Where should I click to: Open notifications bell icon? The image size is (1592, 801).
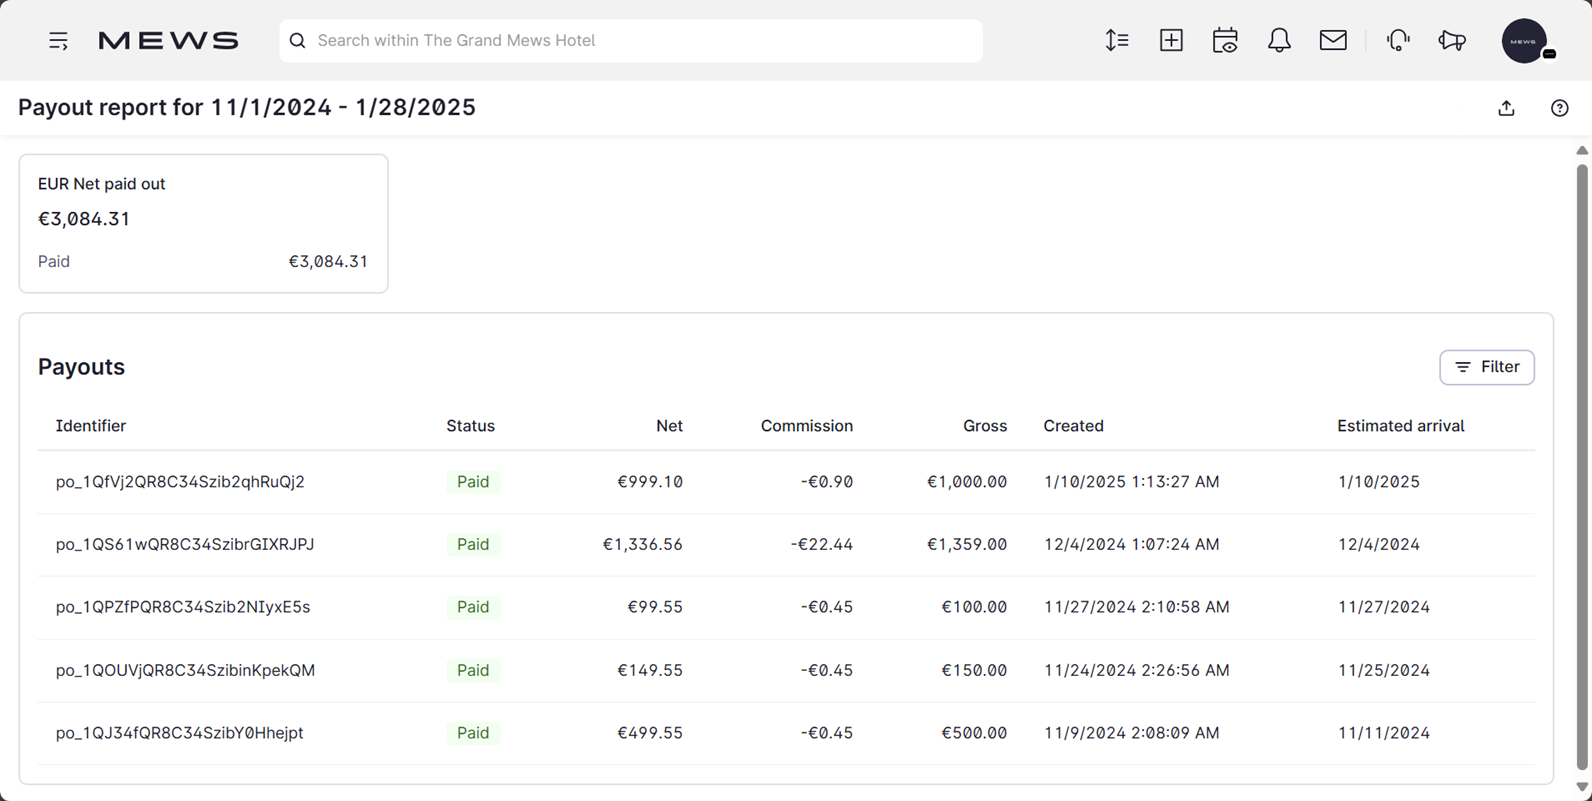1279,40
